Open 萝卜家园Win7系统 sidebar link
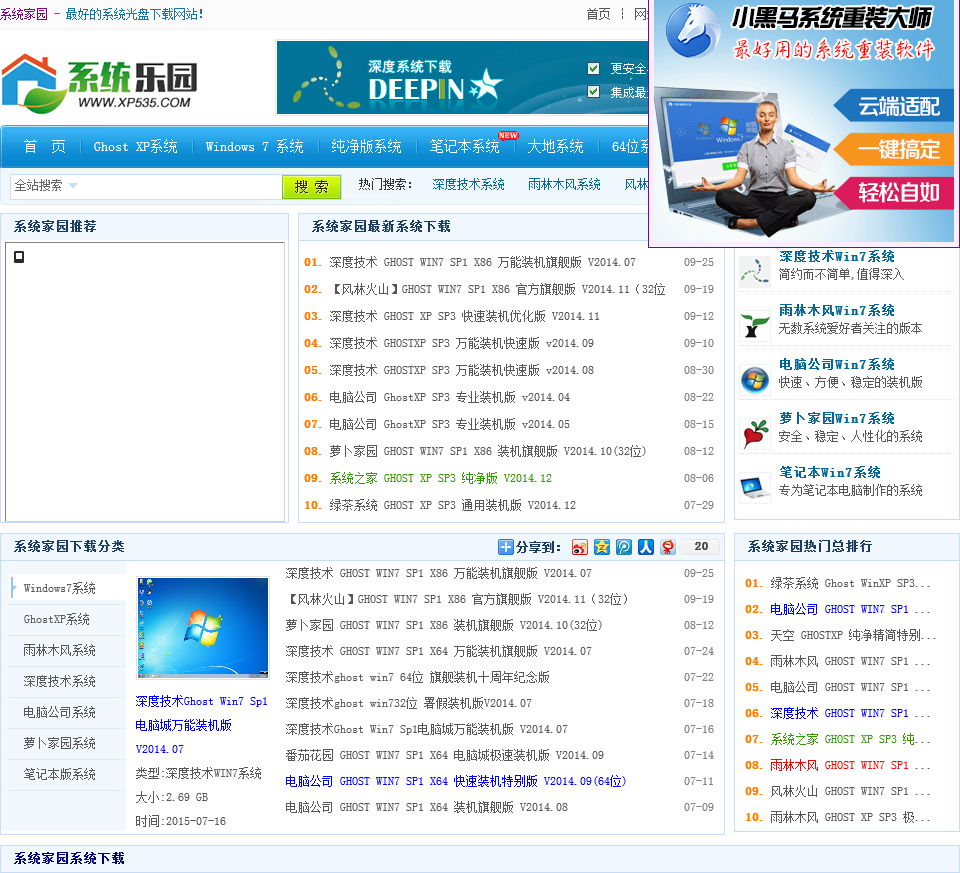 click(836, 418)
